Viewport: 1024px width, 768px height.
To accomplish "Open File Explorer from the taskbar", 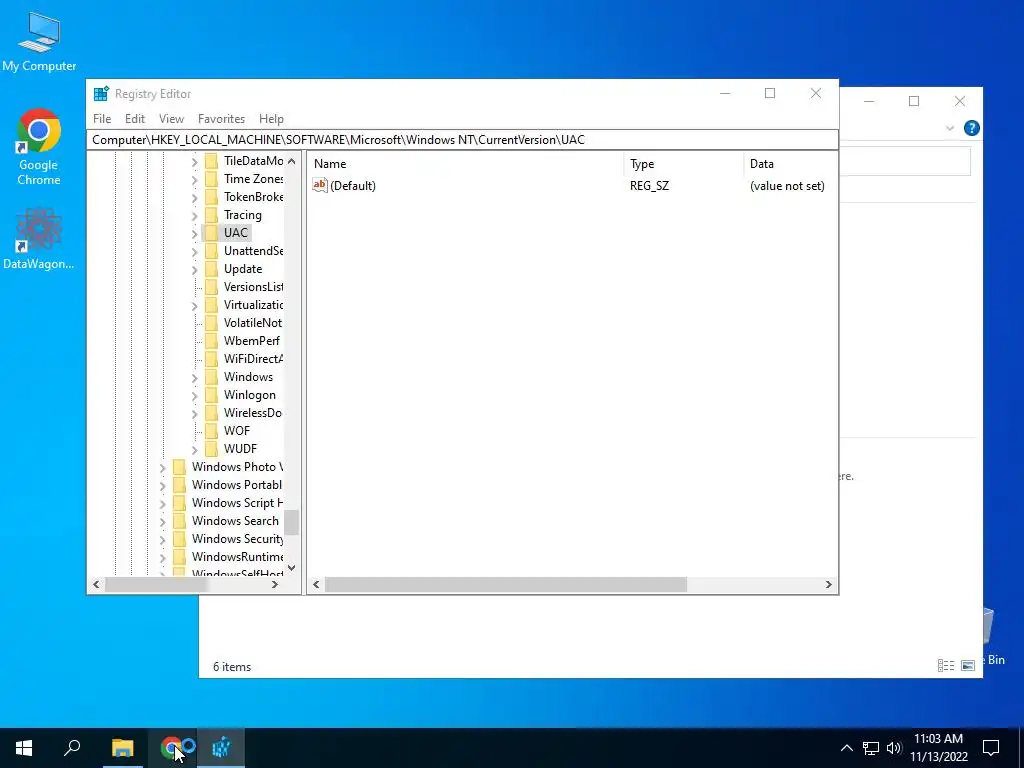I will [x=122, y=748].
